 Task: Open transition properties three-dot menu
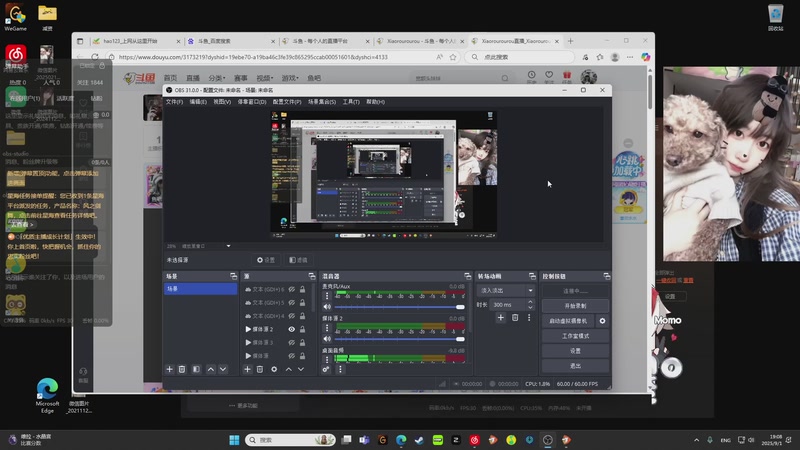529,317
